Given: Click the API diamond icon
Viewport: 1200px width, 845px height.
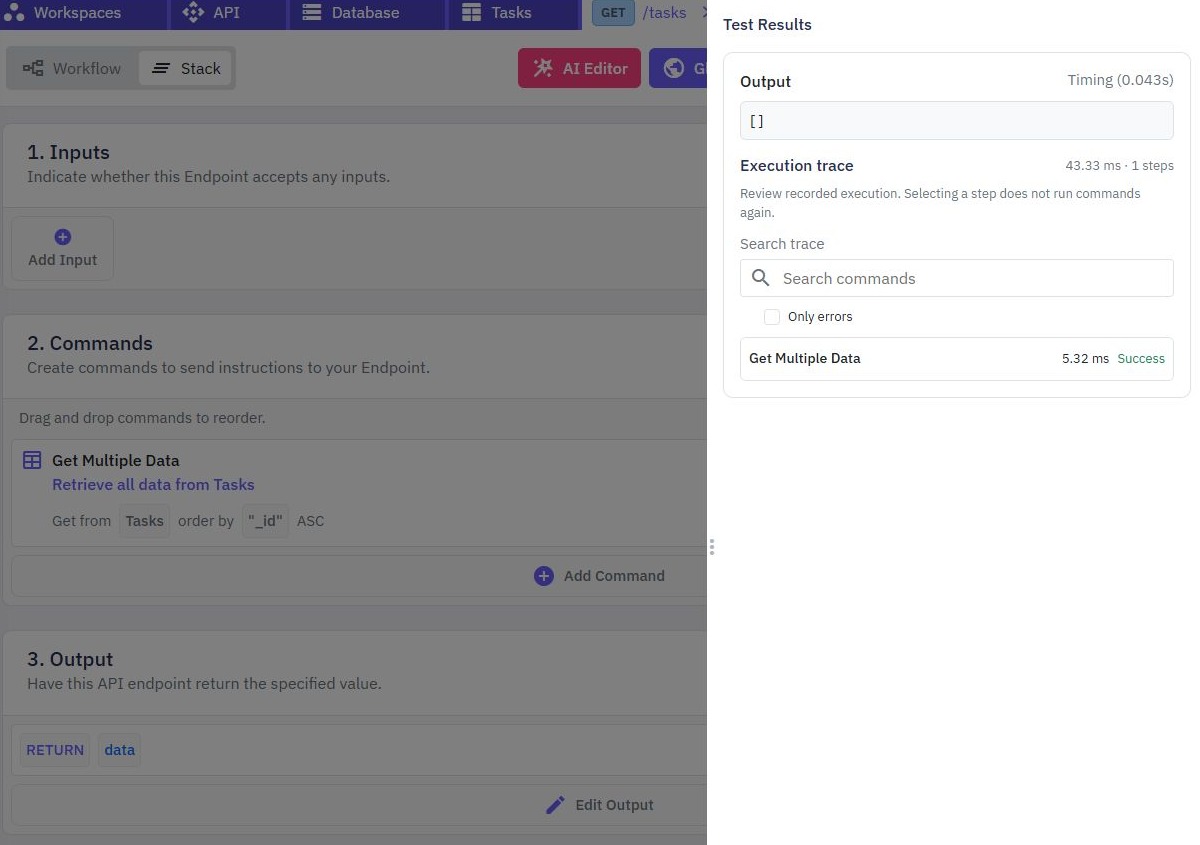Looking at the screenshot, I should tap(194, 13).
